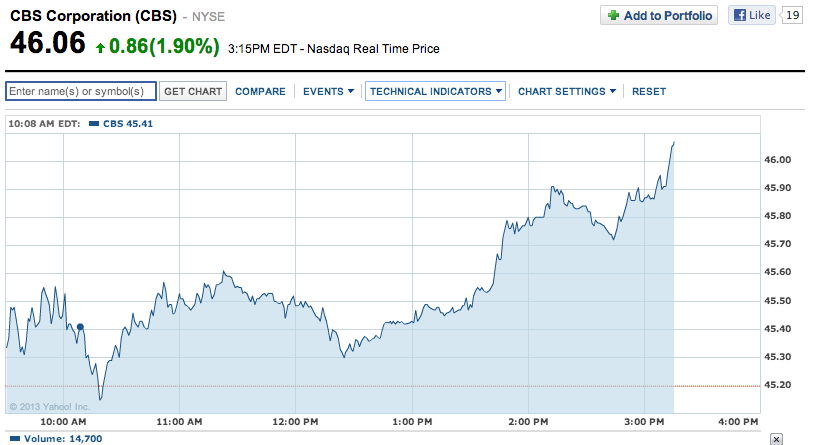This screenshot has height=445, width=825.
Task: Click the 46.06 price value
Action: pyautogui.click(x=48, y=43)
